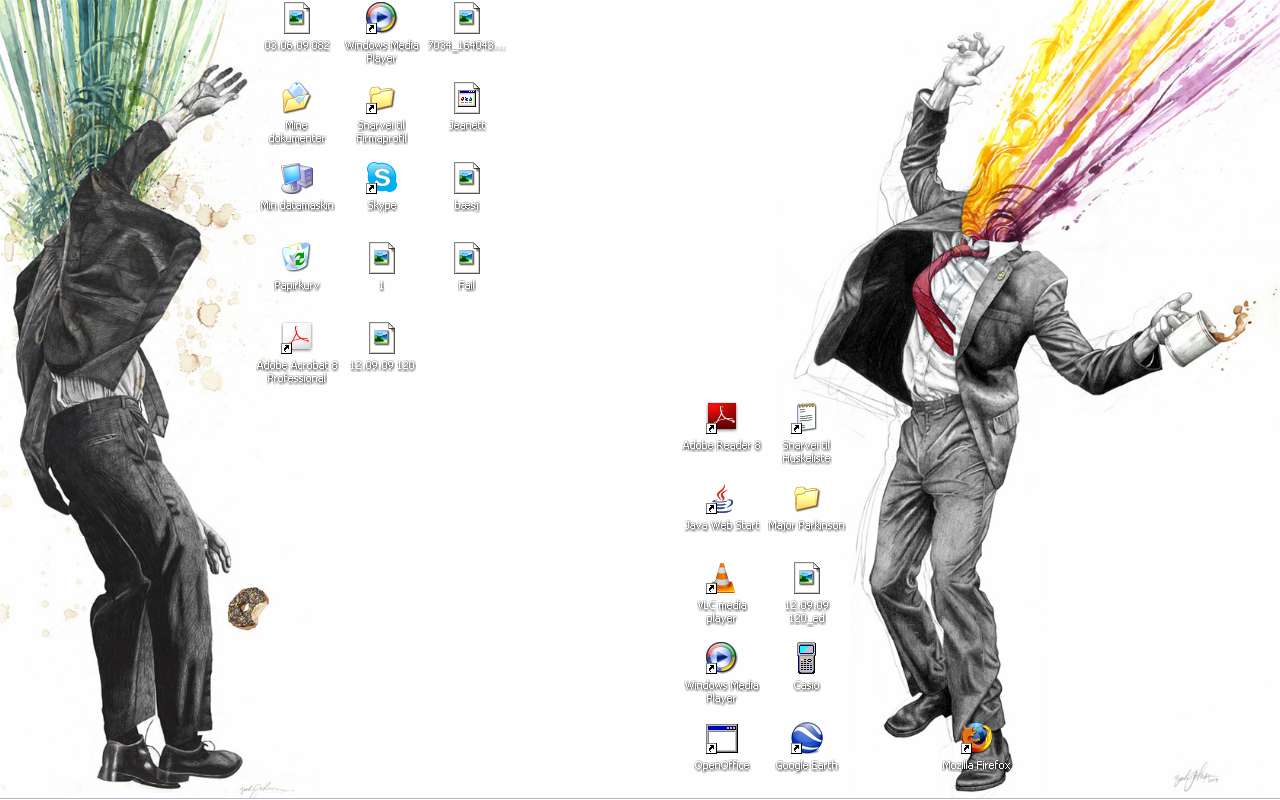Select the bæsj image file
This screenshot has width=1280, height=800.
point(467,178)
